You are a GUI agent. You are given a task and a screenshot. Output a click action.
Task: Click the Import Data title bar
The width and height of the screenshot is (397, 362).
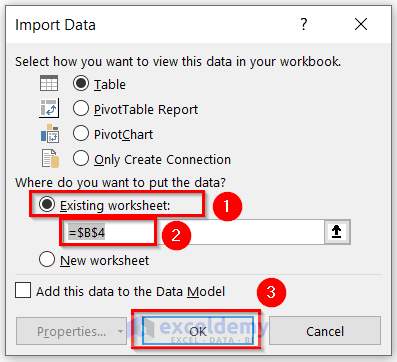(x=150, y=25)
